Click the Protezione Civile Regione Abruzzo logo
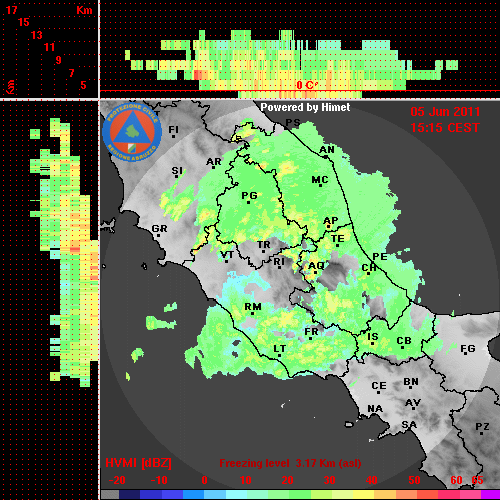 (132, 132)
